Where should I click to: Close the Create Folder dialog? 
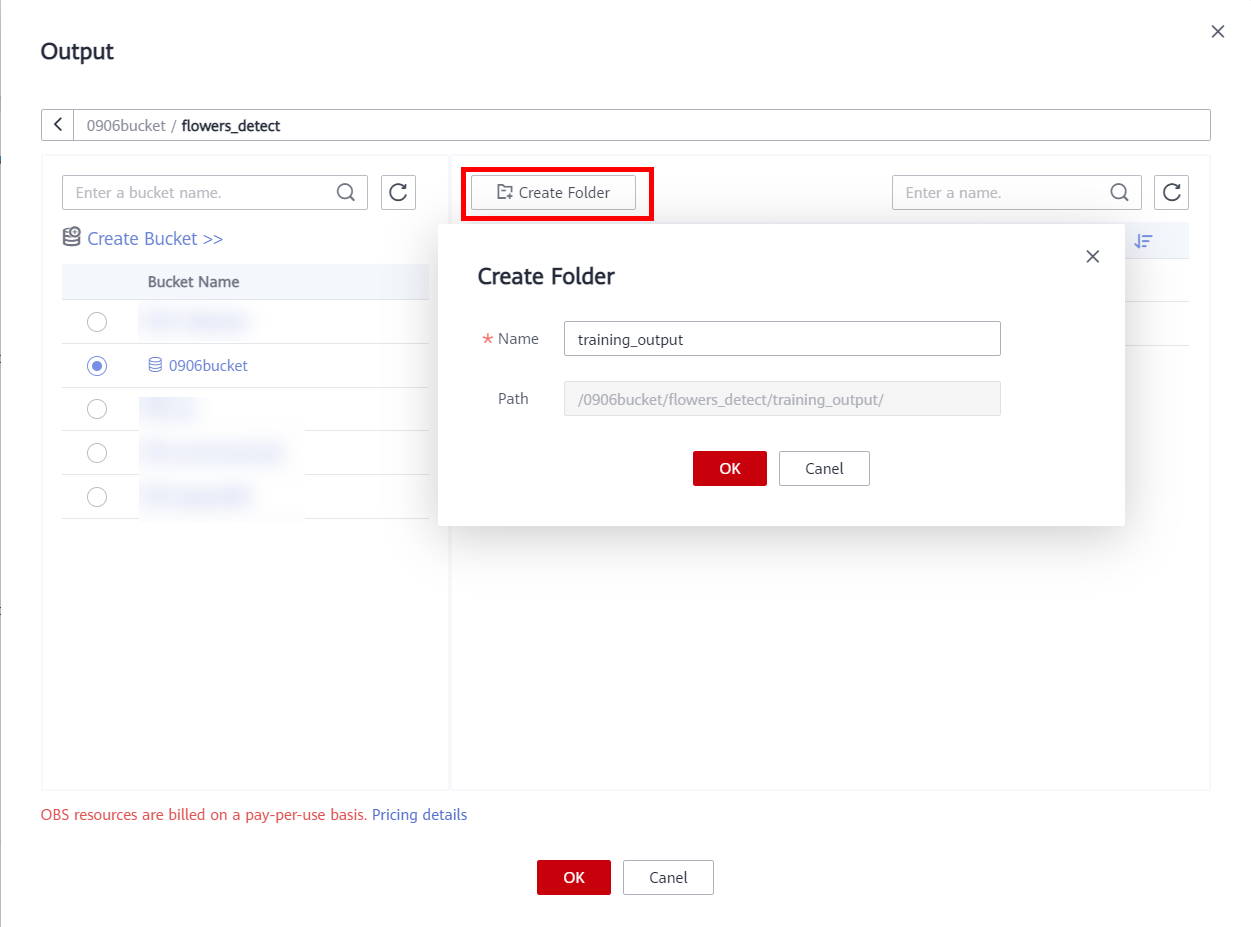pos(1092,257)
